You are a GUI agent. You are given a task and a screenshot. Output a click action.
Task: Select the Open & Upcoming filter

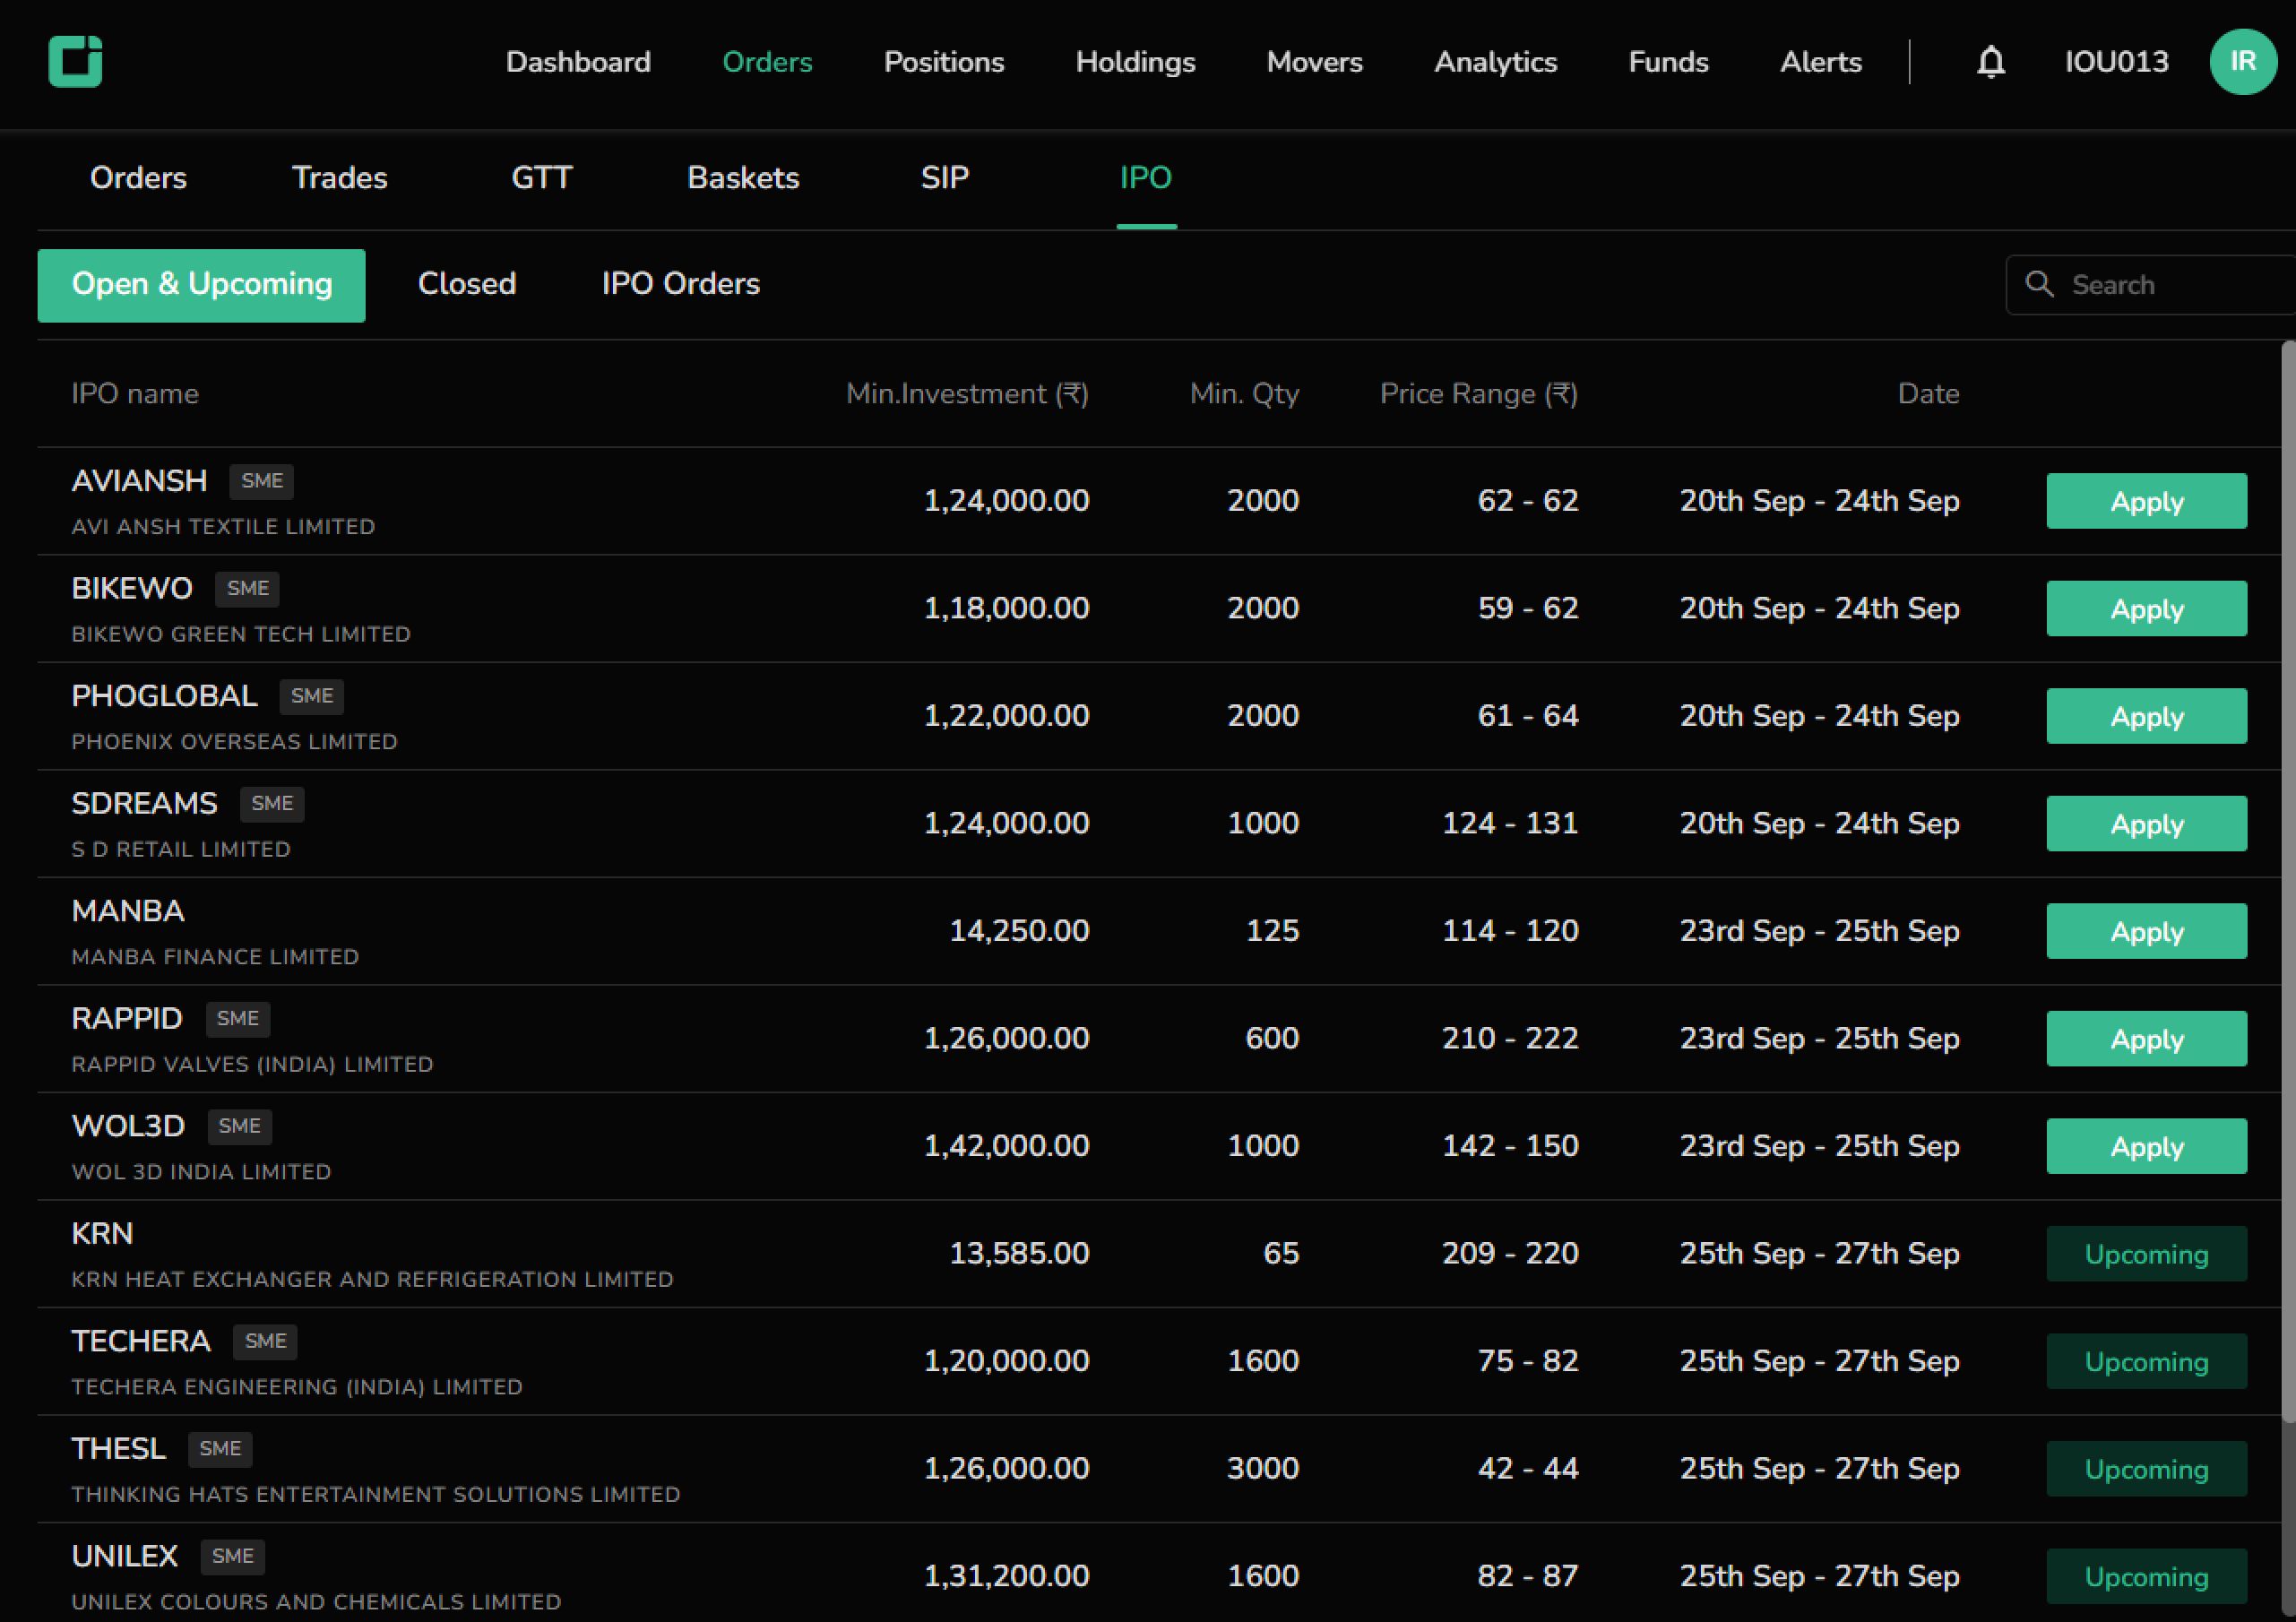coord(201,285)
